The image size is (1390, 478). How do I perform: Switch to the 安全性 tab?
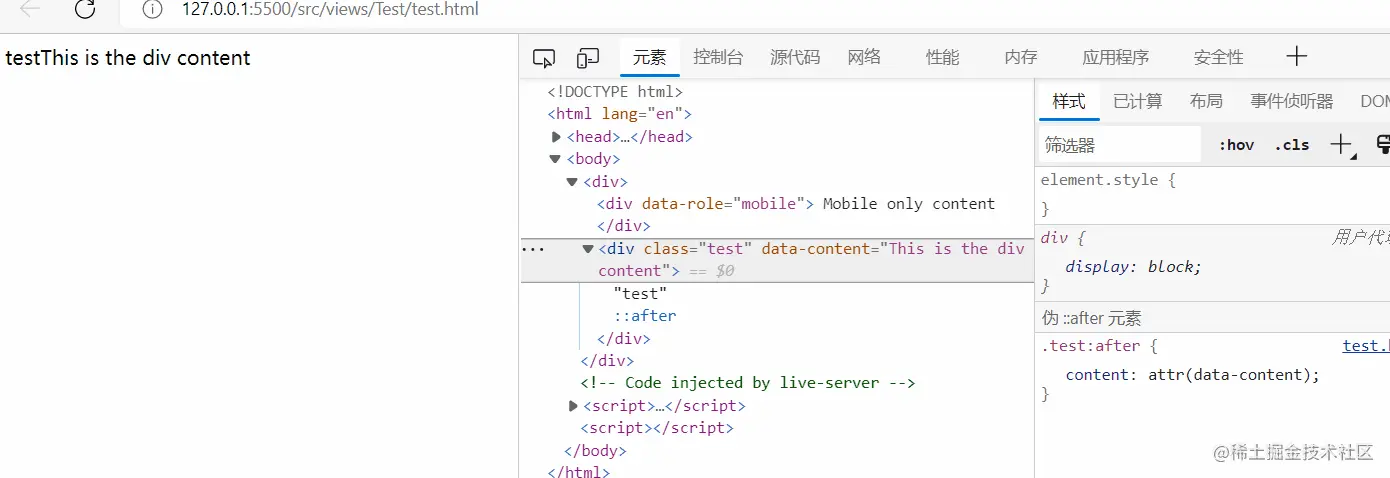click(1218, 58)
